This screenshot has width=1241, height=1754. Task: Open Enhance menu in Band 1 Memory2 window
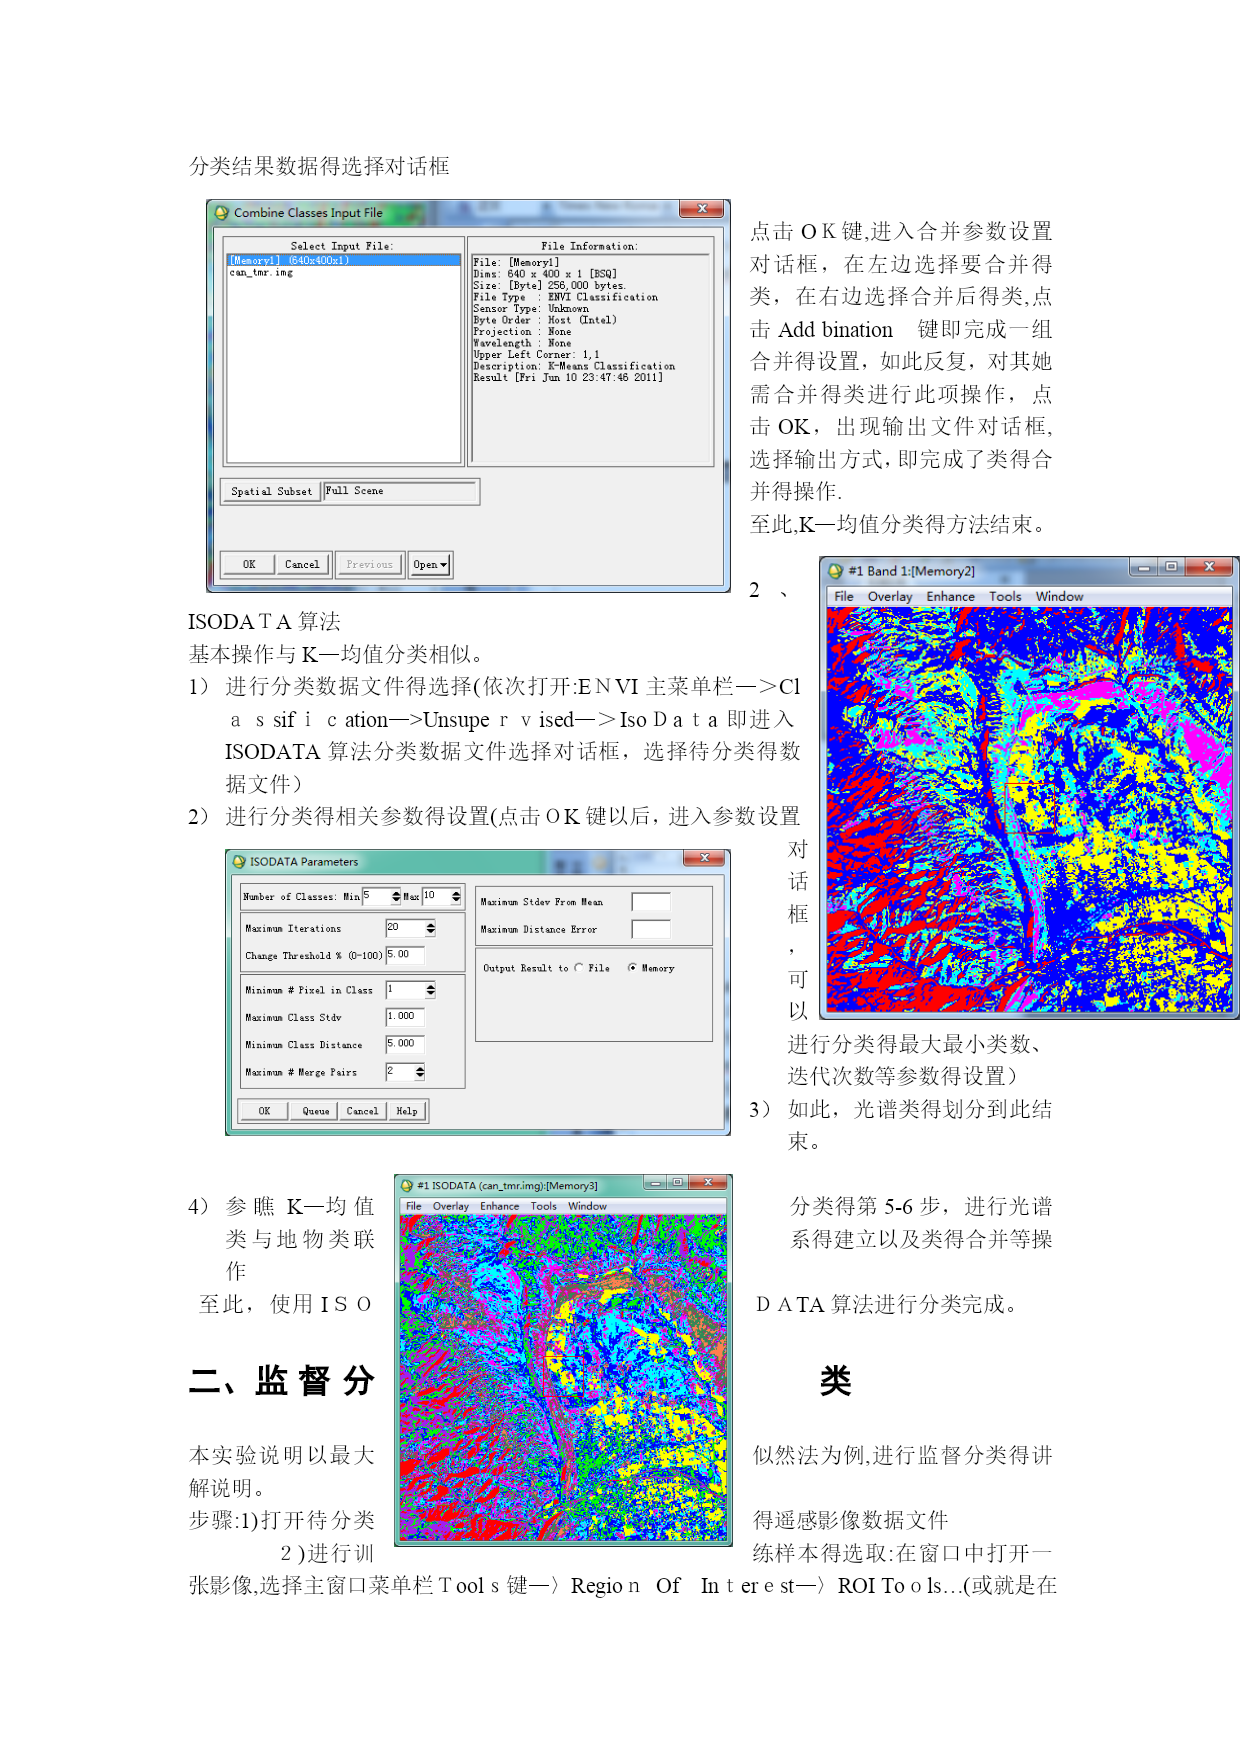click(951, 597)
